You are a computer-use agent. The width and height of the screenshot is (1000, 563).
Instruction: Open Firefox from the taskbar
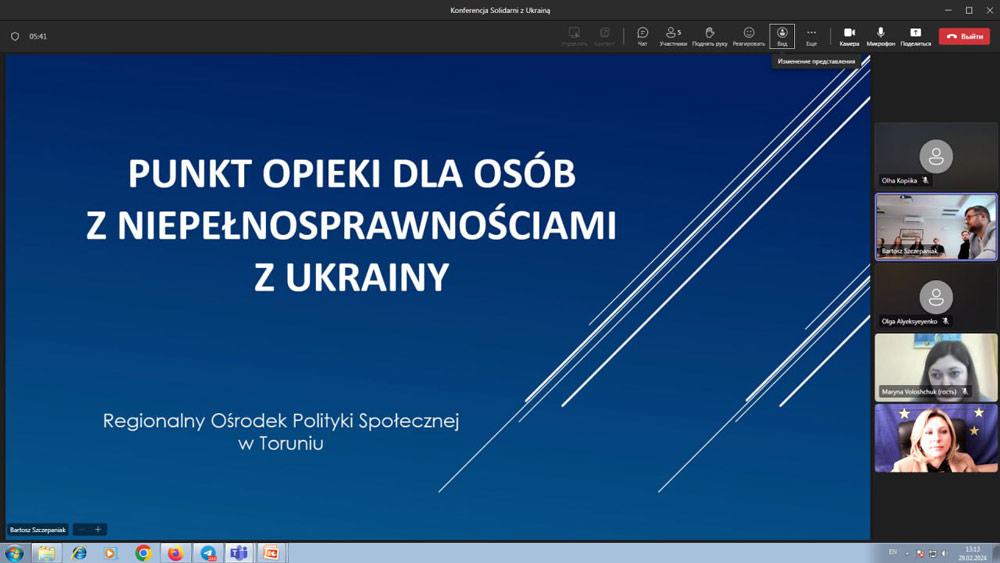click(x=175, y=553)
